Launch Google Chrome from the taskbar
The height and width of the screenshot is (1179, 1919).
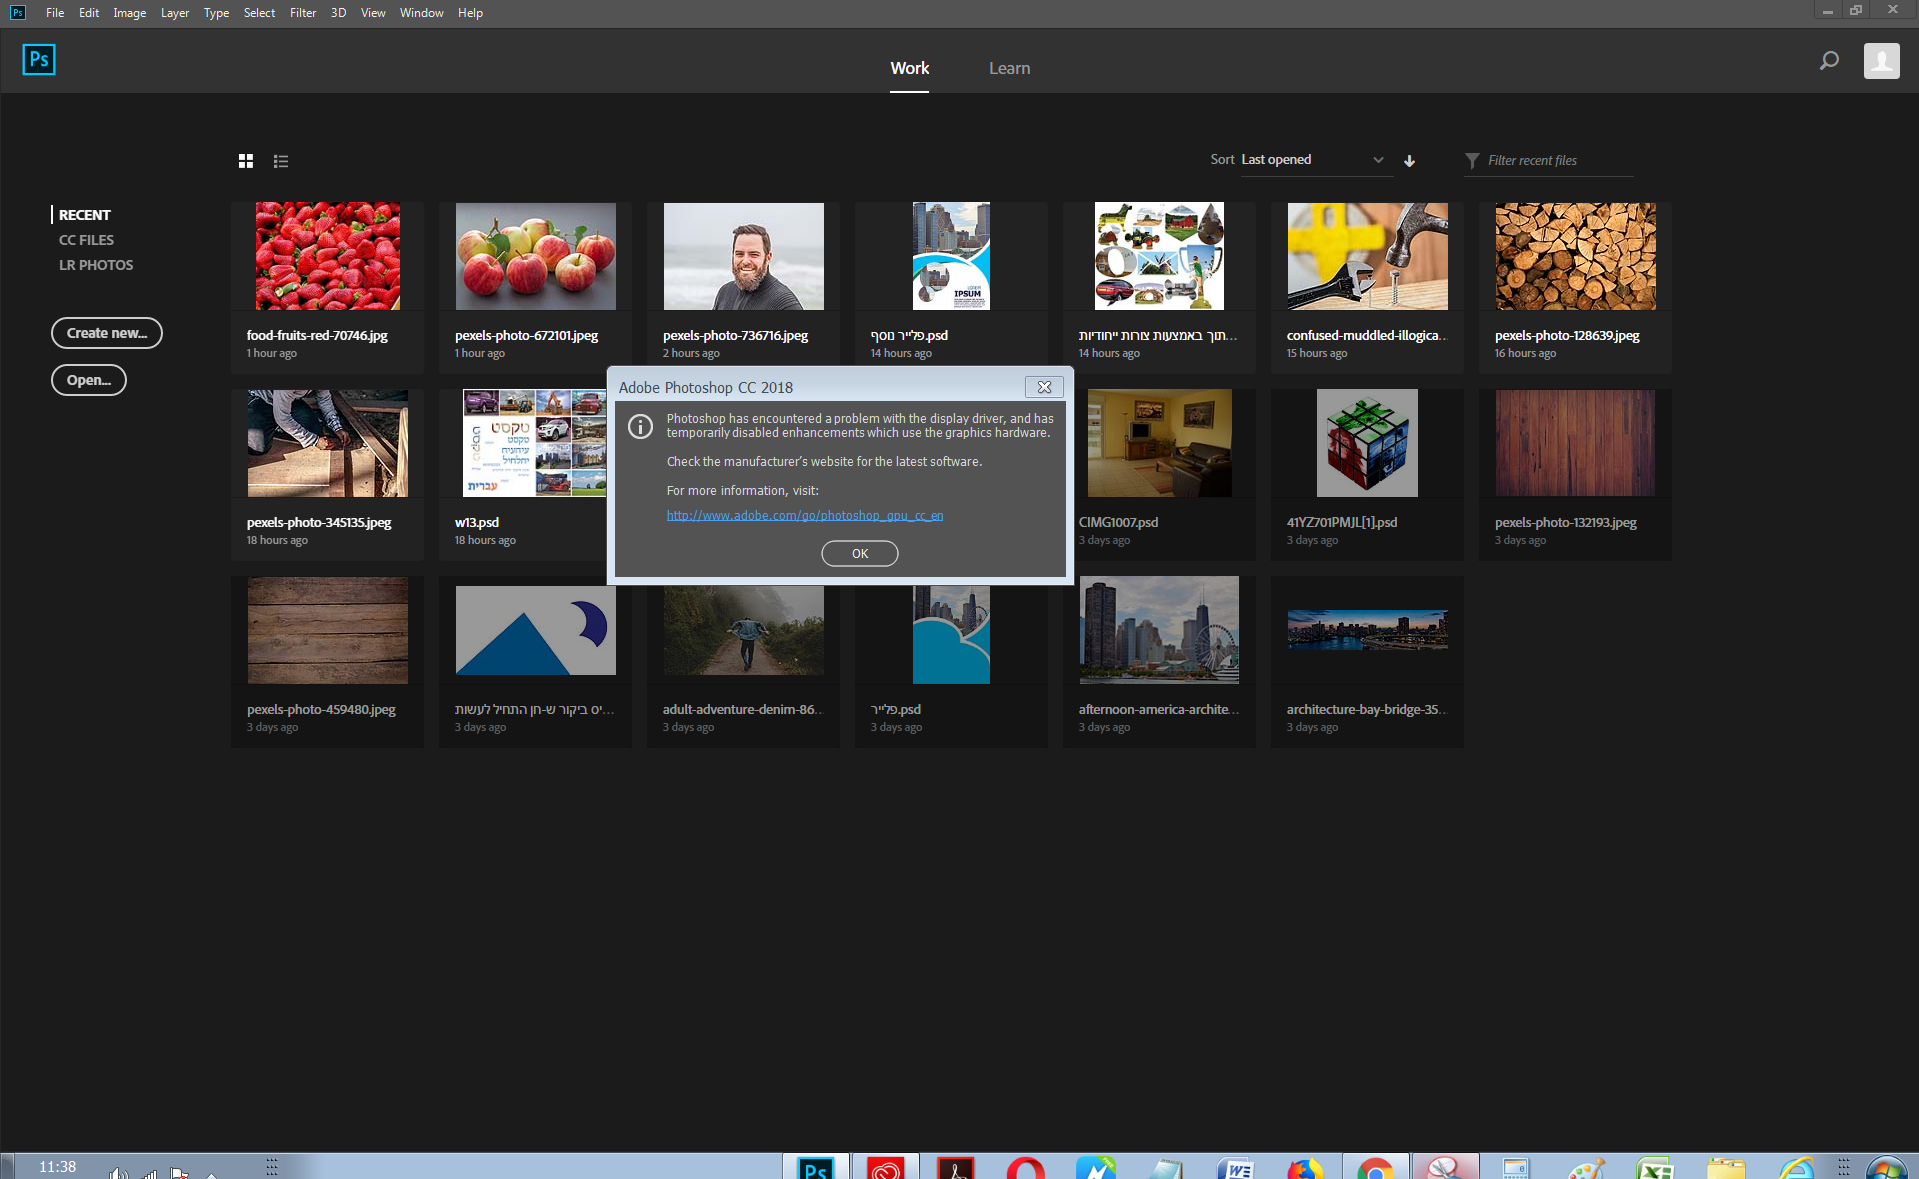point(1375,1167)
